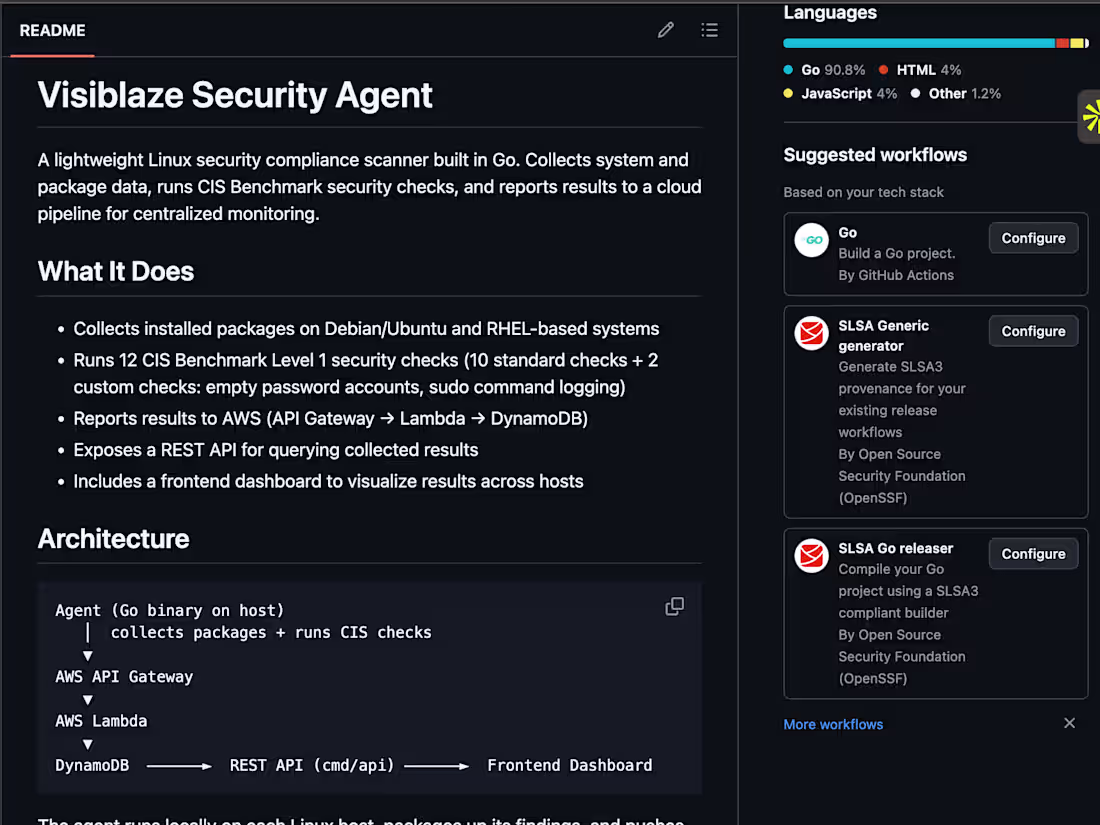Click the Go 90.8% language entry

click(825, 70)
